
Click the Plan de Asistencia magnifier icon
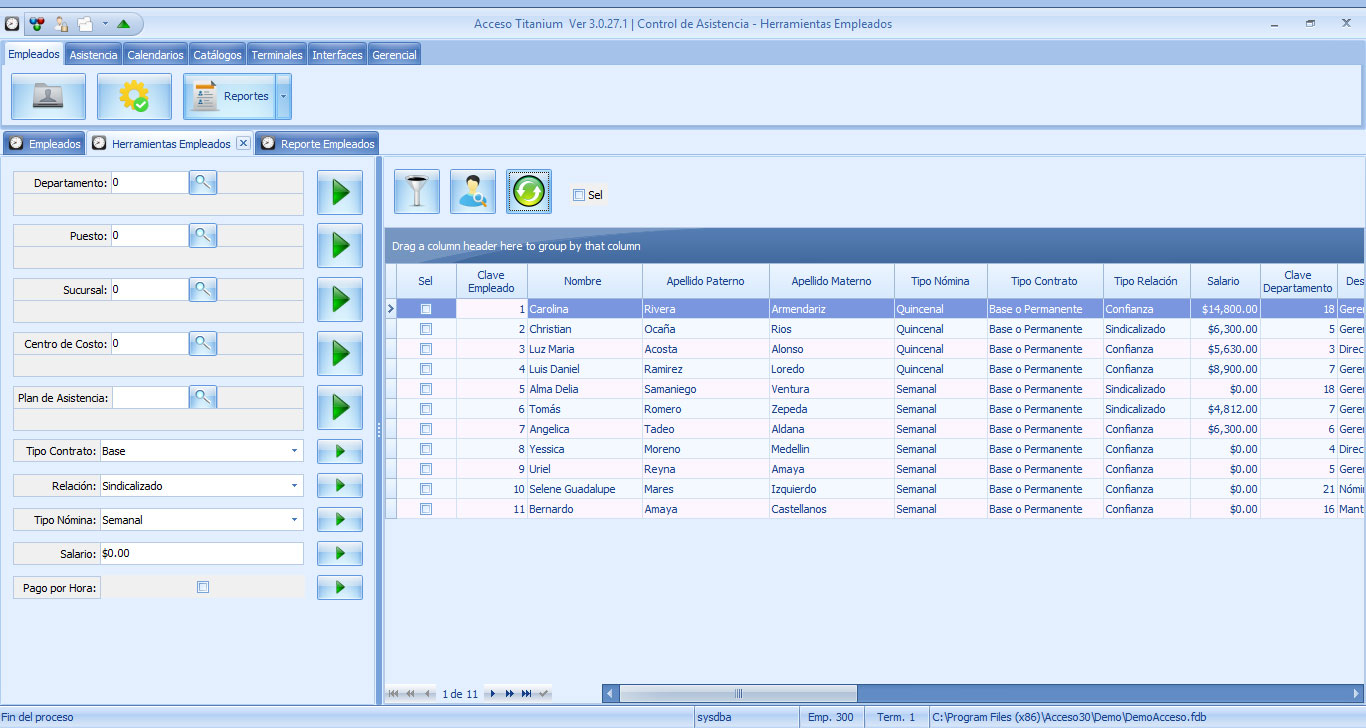[203, 397]
